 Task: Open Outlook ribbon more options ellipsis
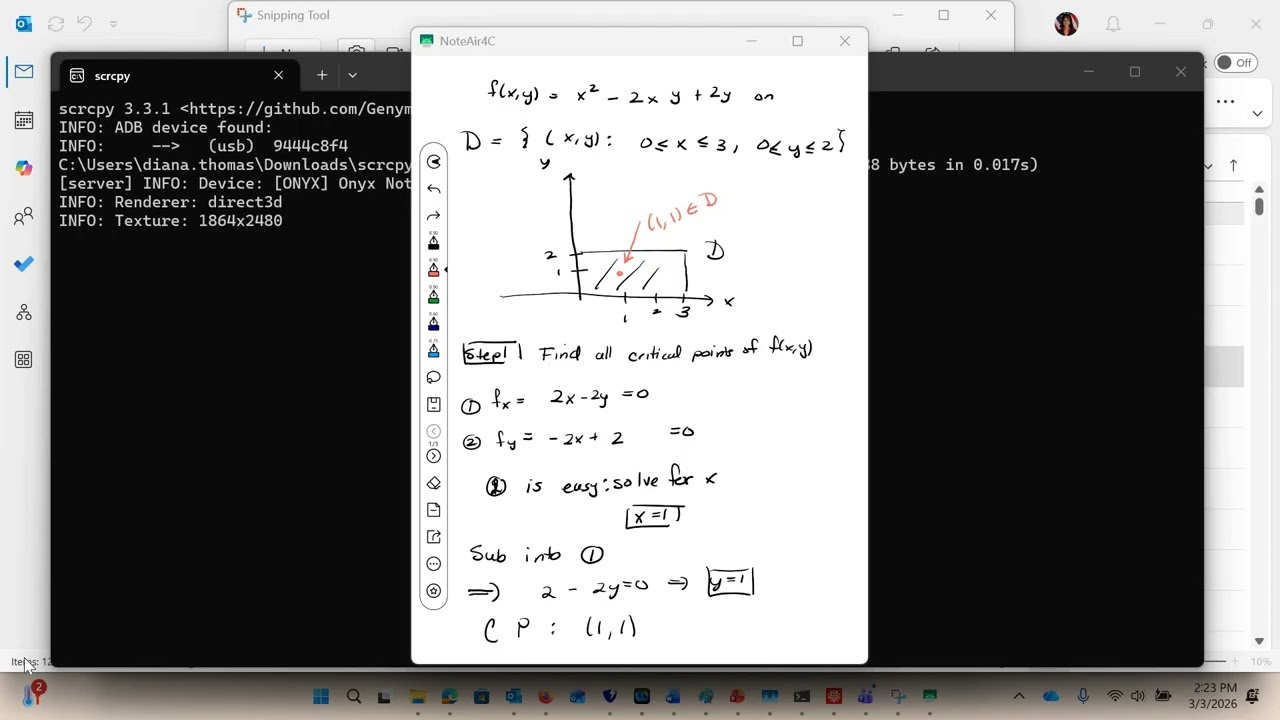1225,101
